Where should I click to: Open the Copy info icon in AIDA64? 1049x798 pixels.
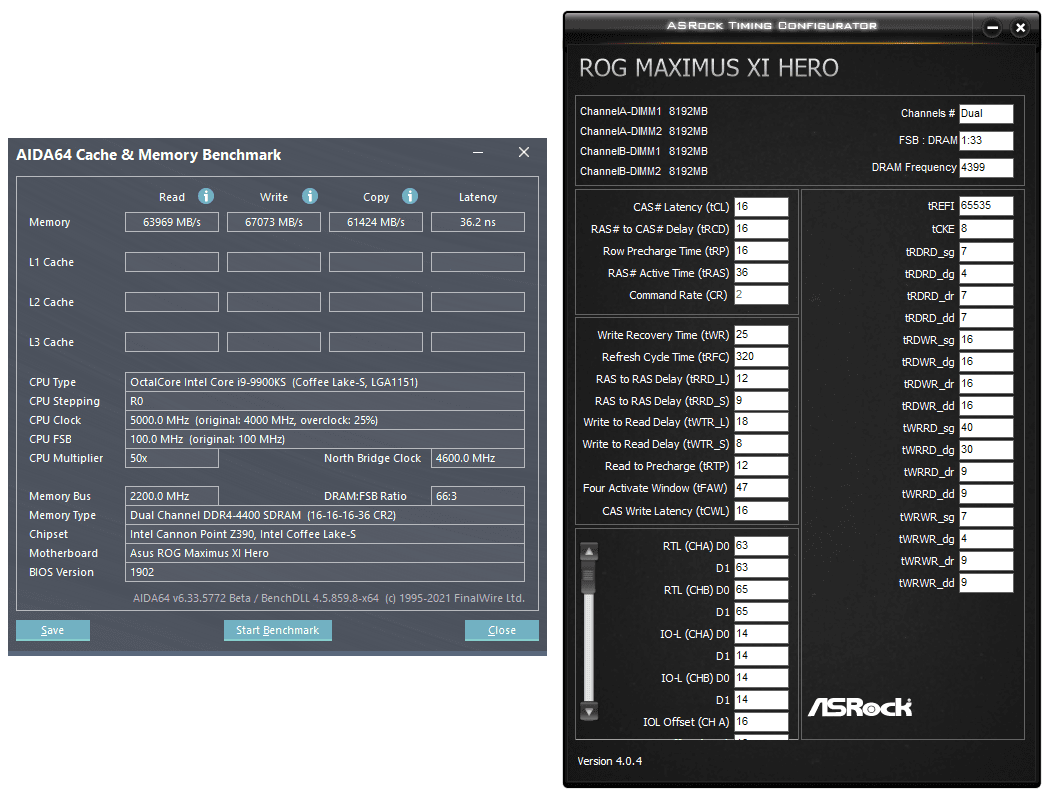pyautogui.click(x=410, y=196)
